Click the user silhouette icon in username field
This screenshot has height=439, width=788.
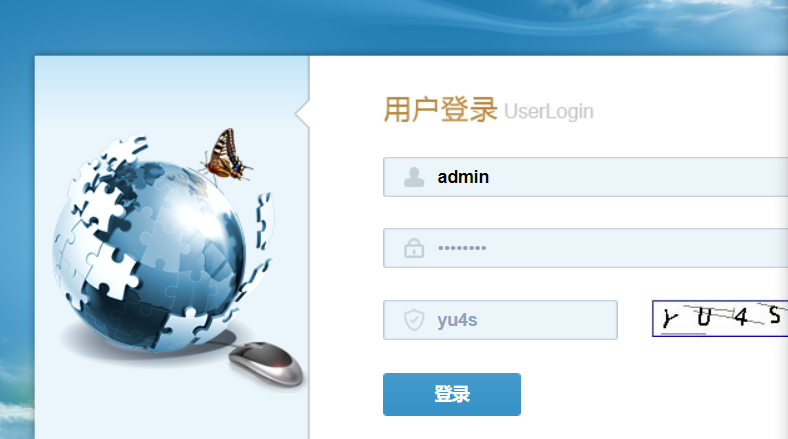[414, 177]
